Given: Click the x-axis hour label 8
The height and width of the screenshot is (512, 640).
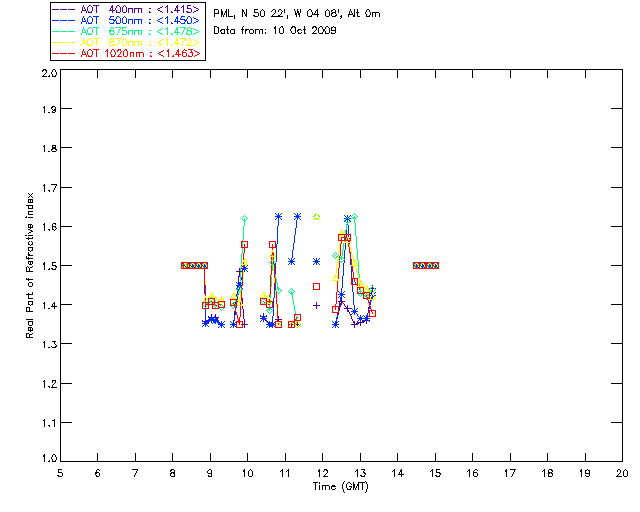Looking at the screenshot, I should pos(173,473).
